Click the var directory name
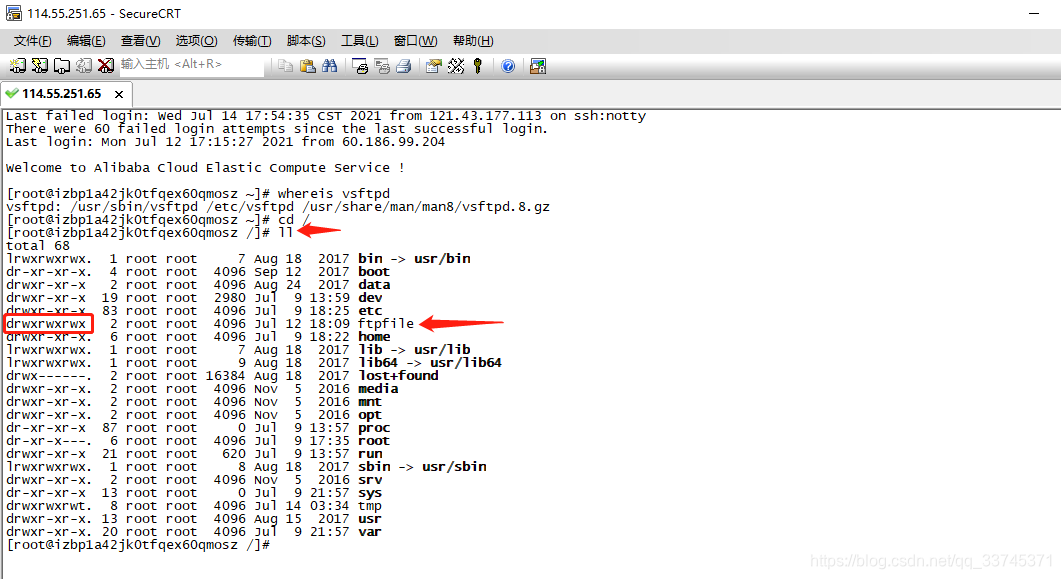The width and height of the screenshot is (1061, 579). [369, 532]
